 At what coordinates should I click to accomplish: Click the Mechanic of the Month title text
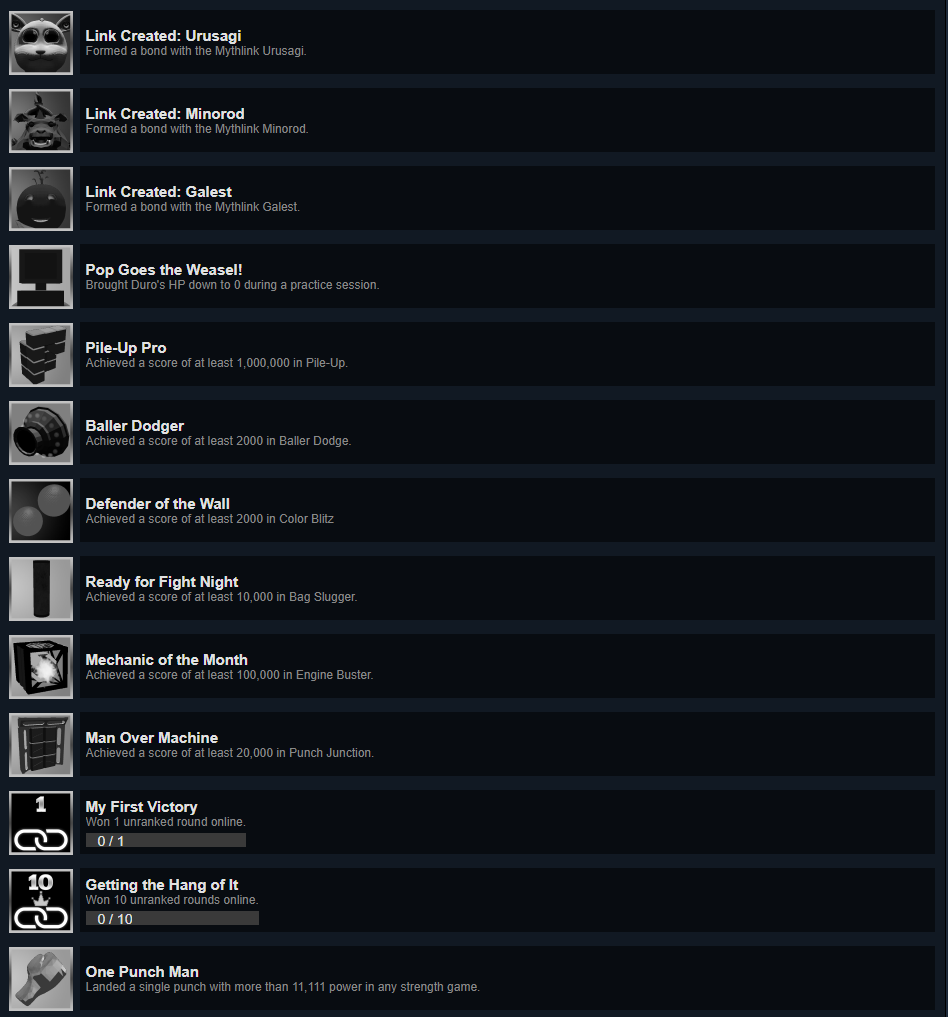tap(167, 660)
